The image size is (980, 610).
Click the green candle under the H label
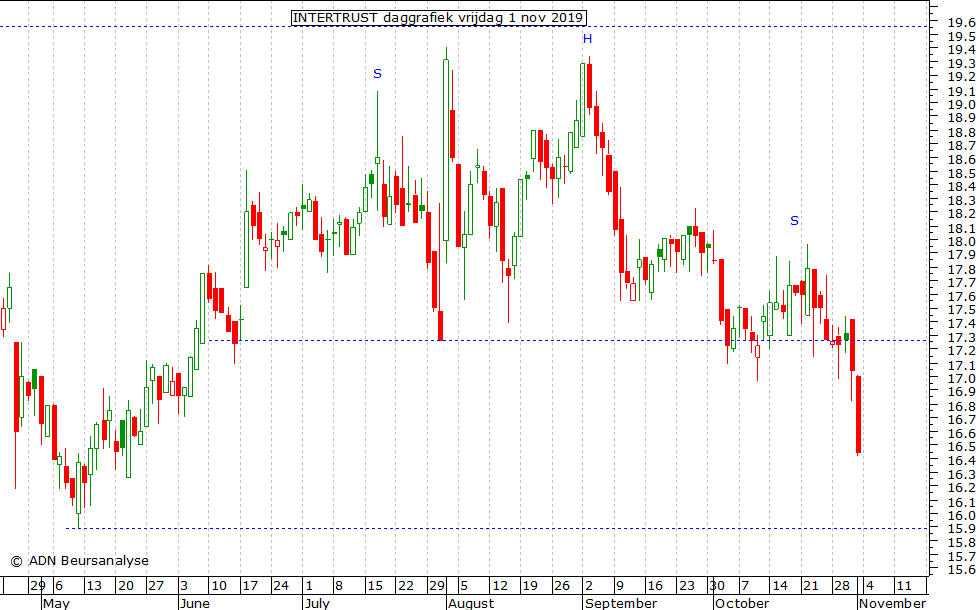click(582, 99)
